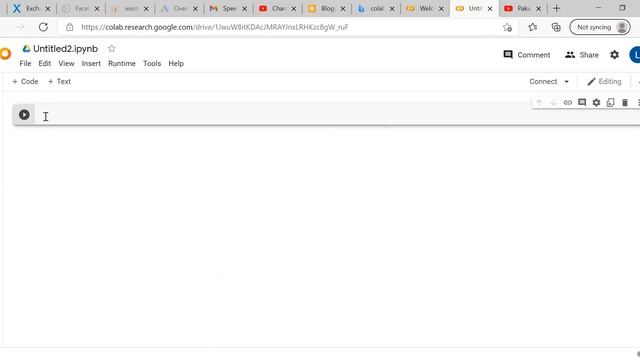Share the notebook
This screenshot has height=360, width=640.
tap(582, 55)
